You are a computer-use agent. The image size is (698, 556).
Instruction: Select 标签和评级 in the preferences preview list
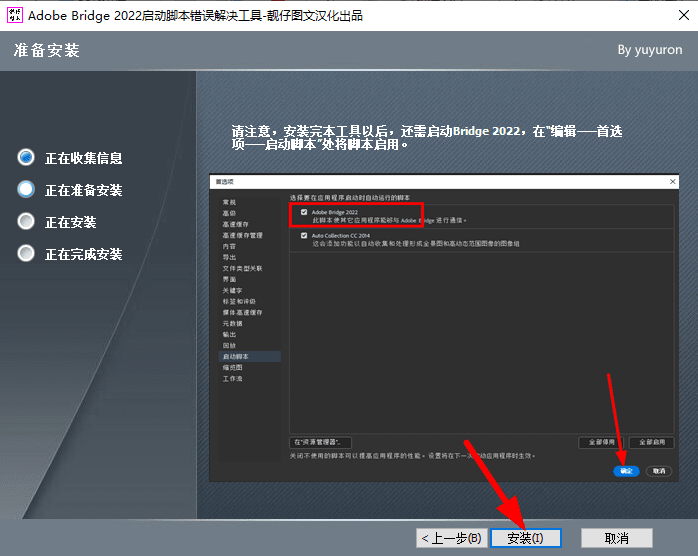point(239,301)
